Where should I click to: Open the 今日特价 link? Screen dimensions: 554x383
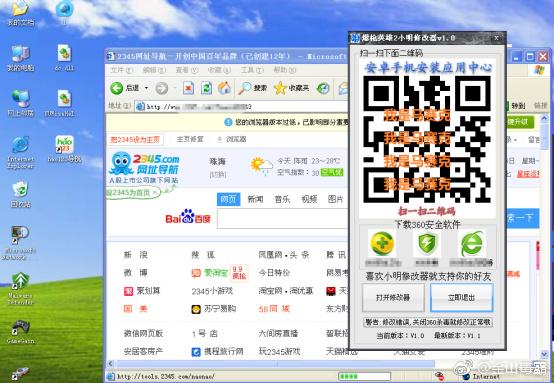(x=275, y=273)
